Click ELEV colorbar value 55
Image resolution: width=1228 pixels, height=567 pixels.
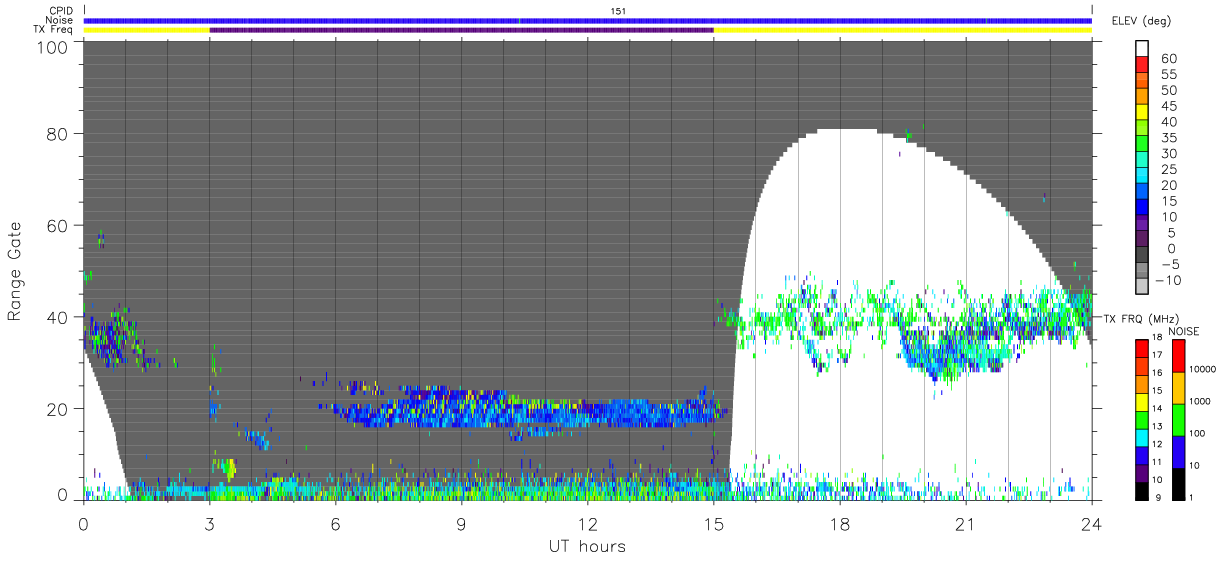1171,75
